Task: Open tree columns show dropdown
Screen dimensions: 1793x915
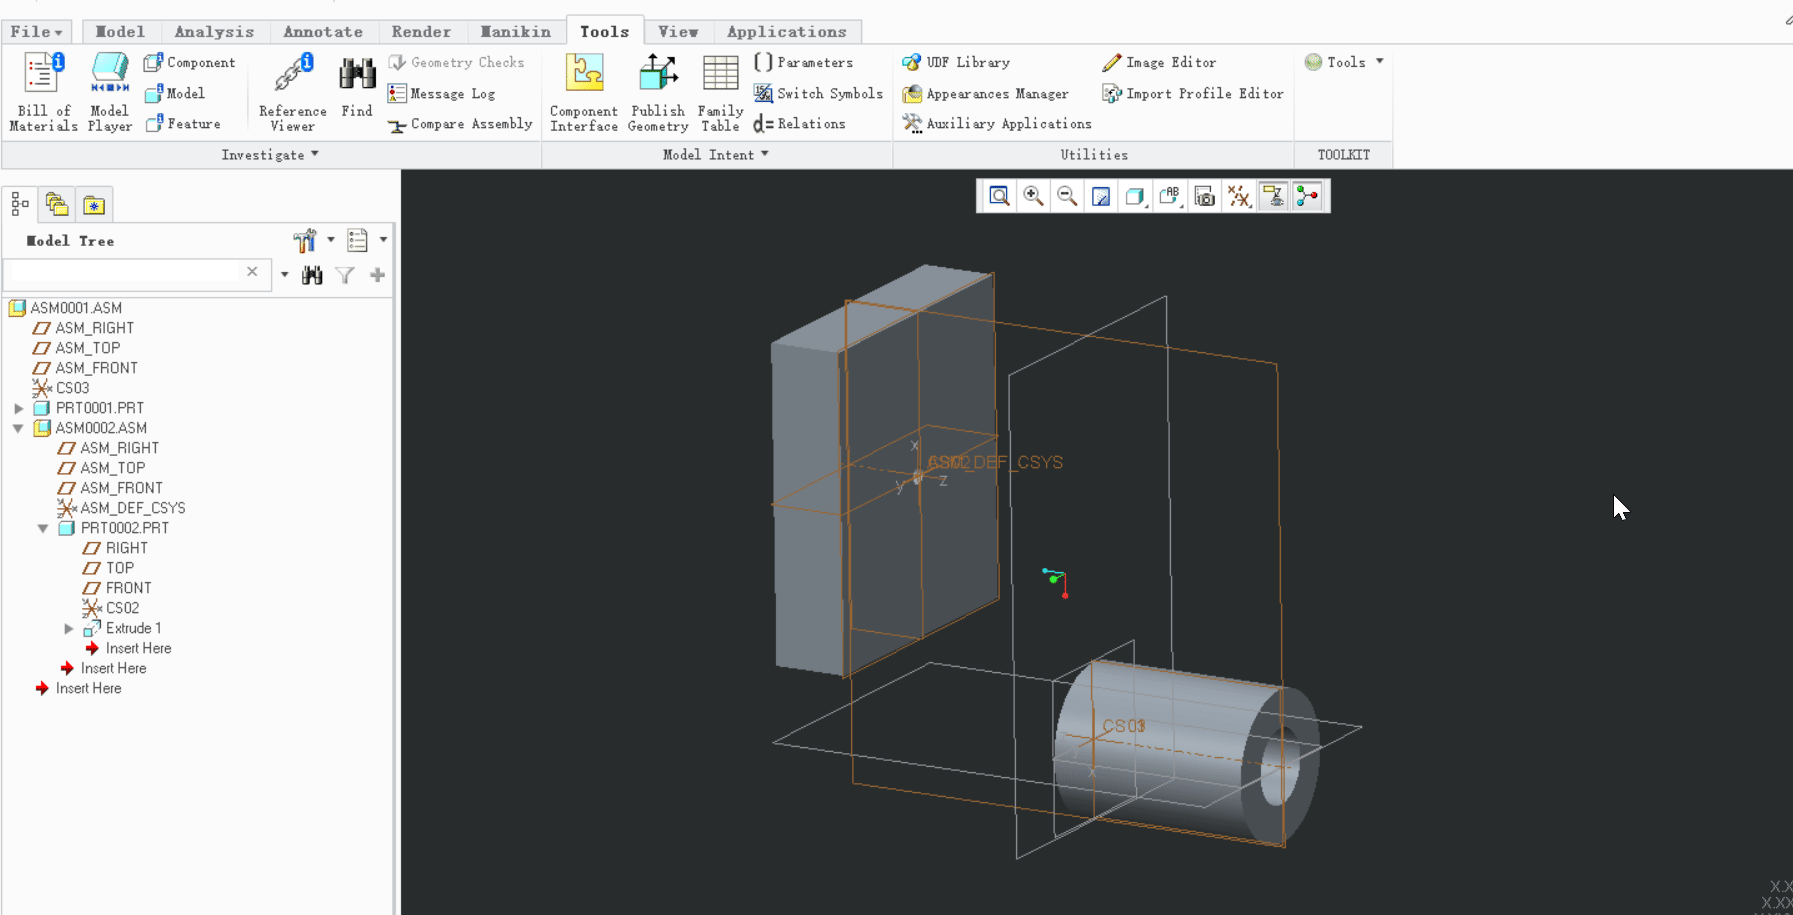Action: pyautogui.click(x=366, y=240)
